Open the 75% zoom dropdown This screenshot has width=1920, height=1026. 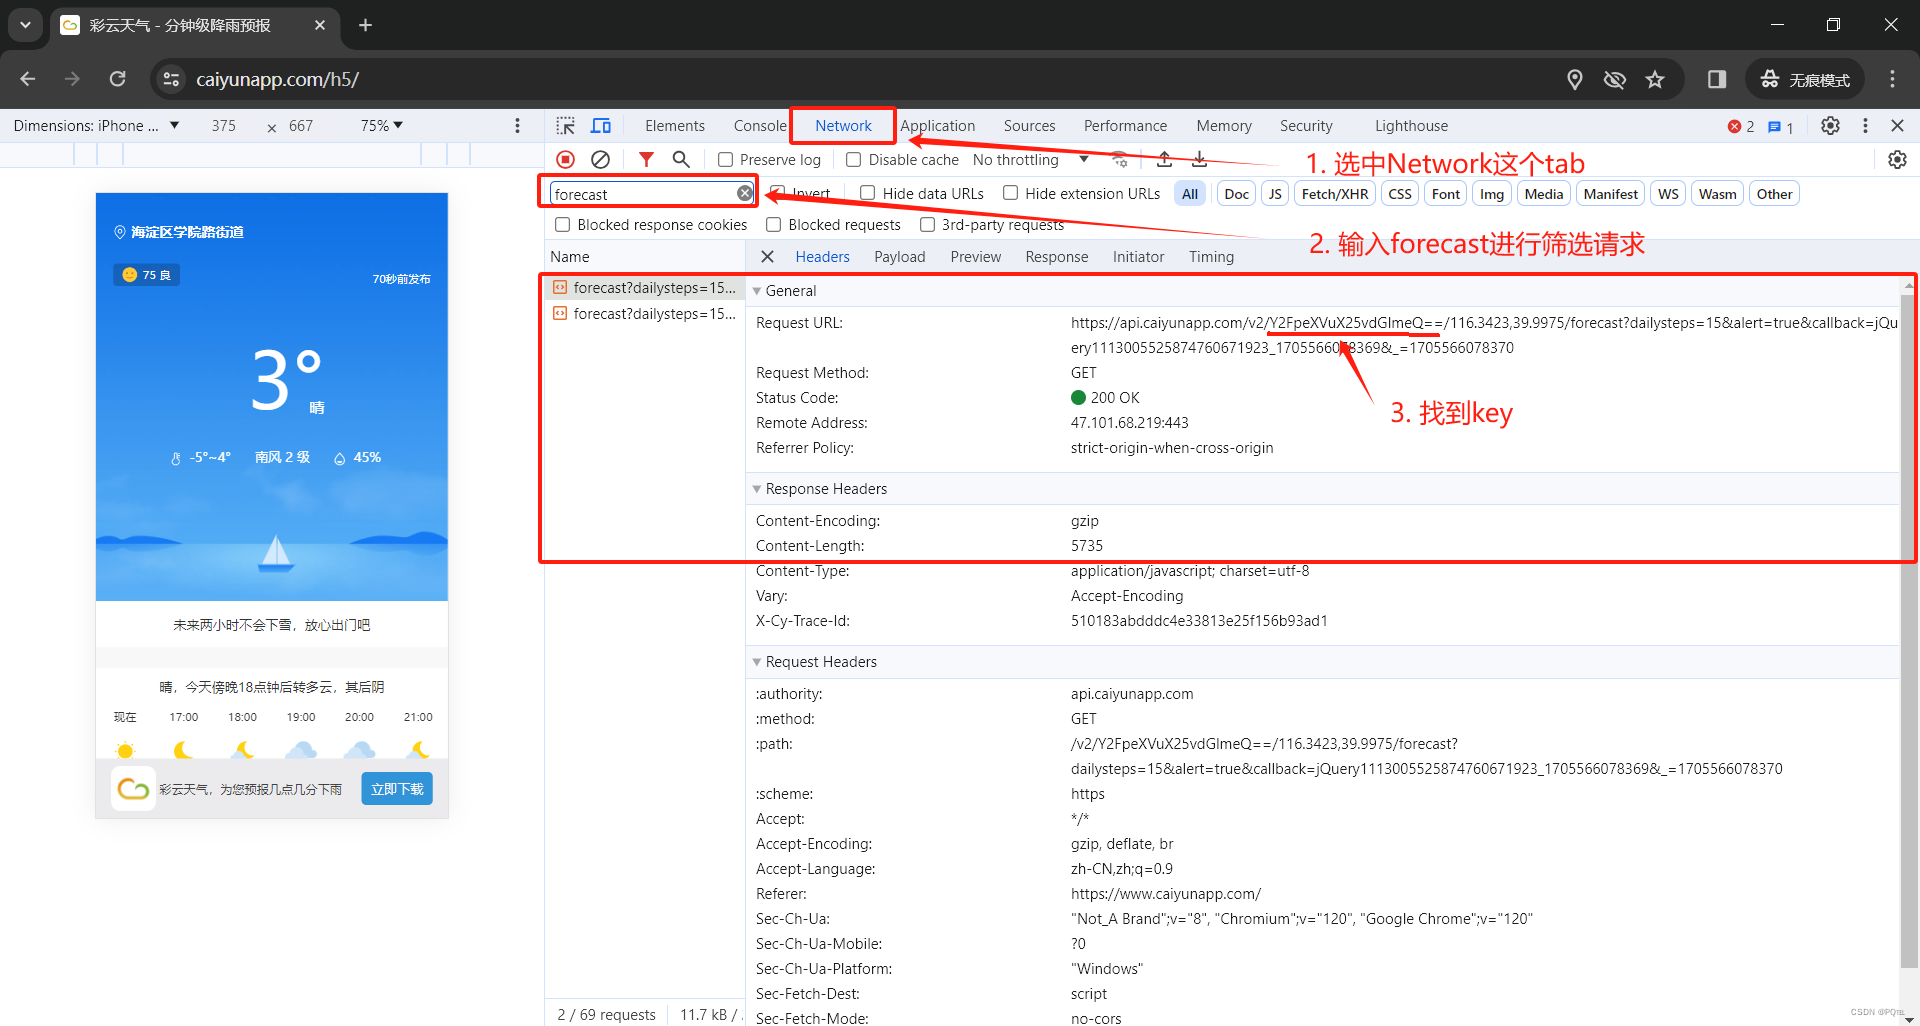point(382,126)
